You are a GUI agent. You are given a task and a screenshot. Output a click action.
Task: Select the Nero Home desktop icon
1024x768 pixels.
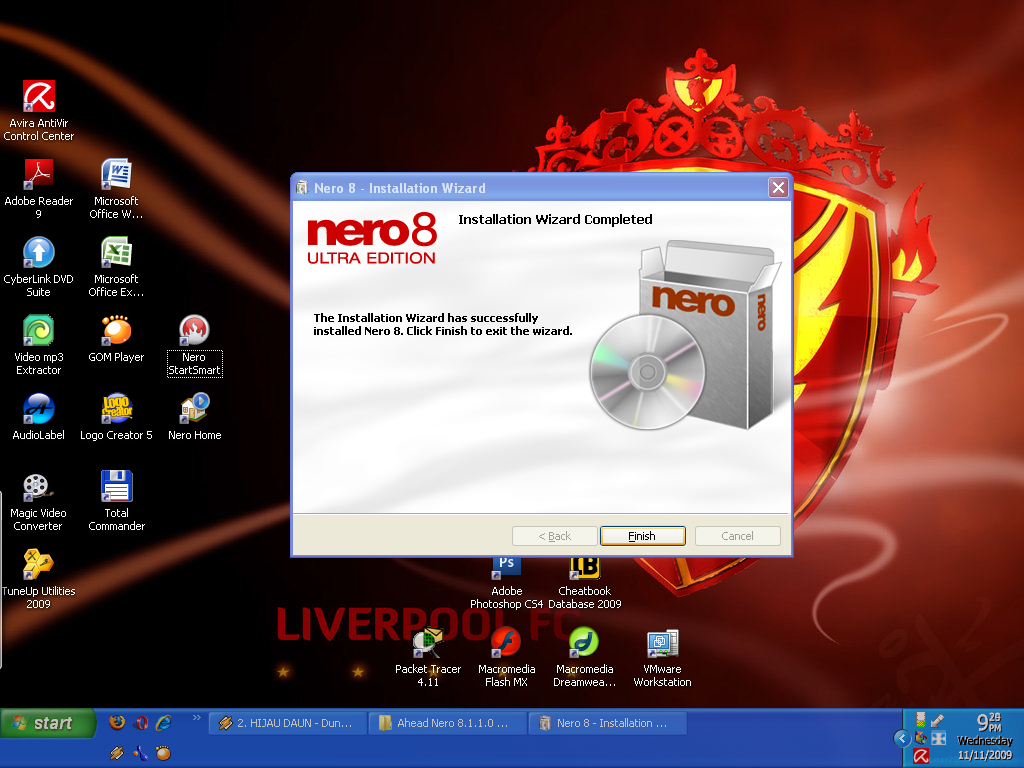point(194,416)
